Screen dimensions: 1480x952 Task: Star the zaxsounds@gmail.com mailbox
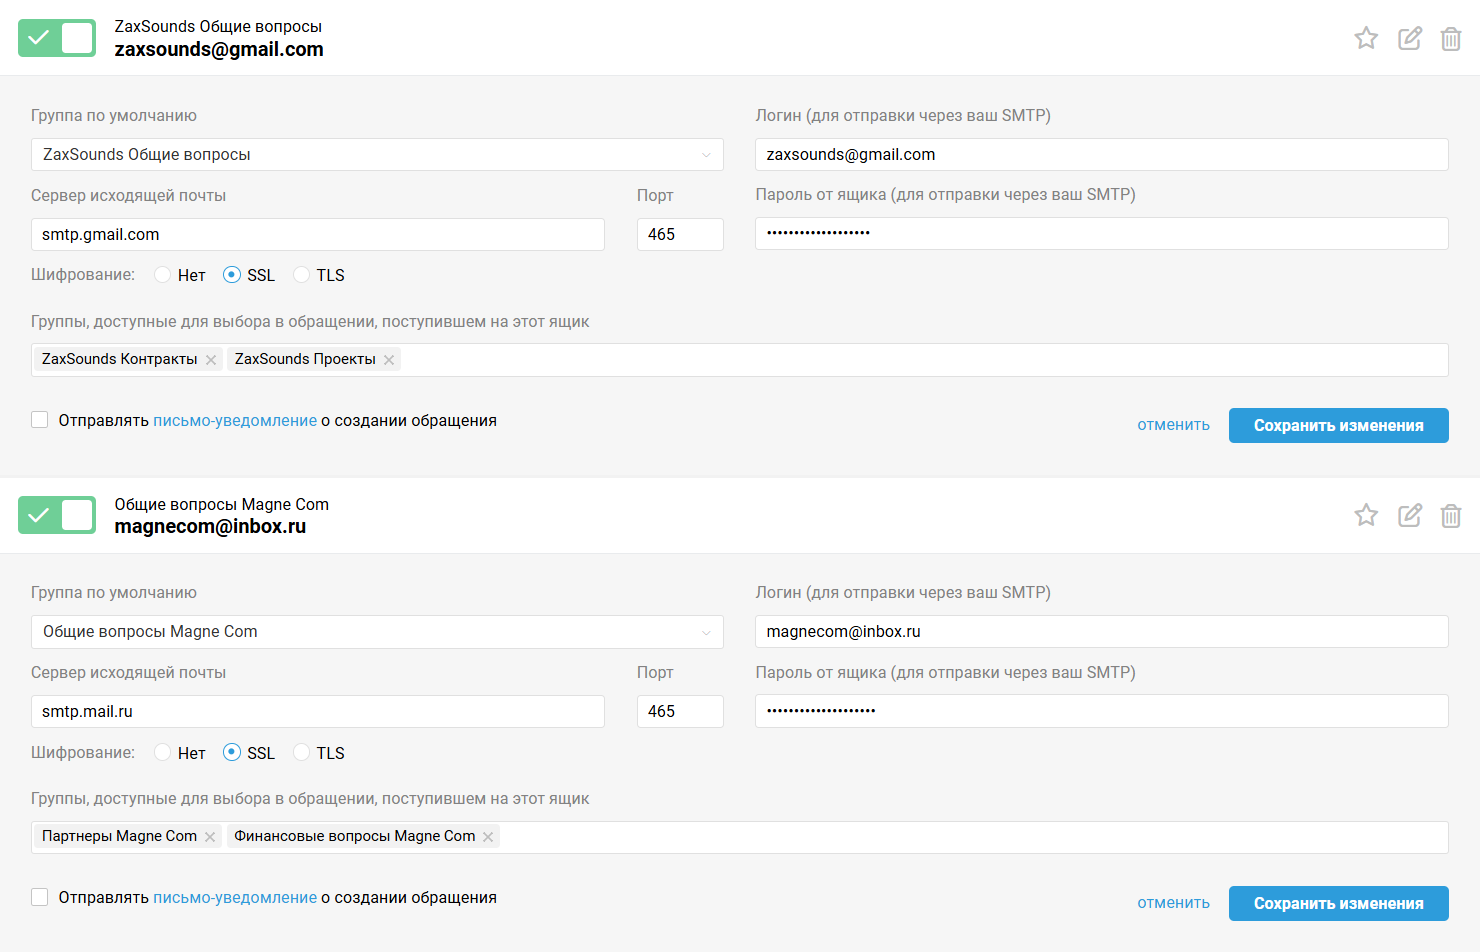click(x=1366, y=38)
